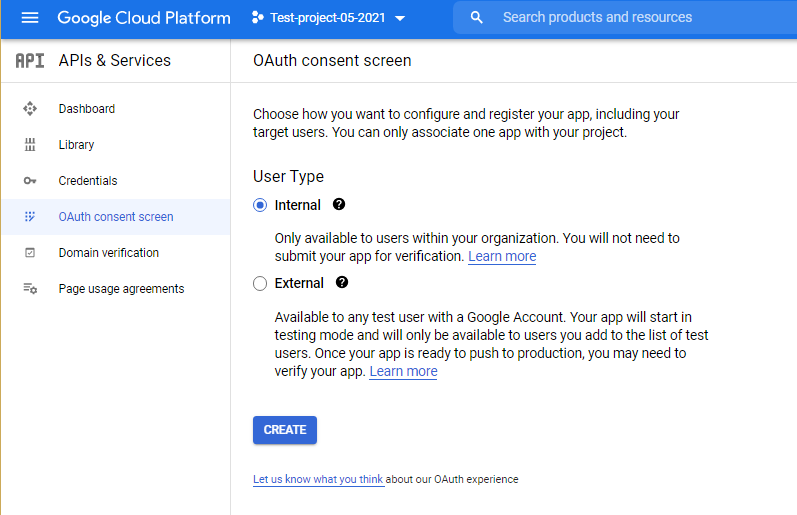The height and width of the screenshot is (515, 797).
Task: Open Learn more link under Internal
Action: [502, 256]
